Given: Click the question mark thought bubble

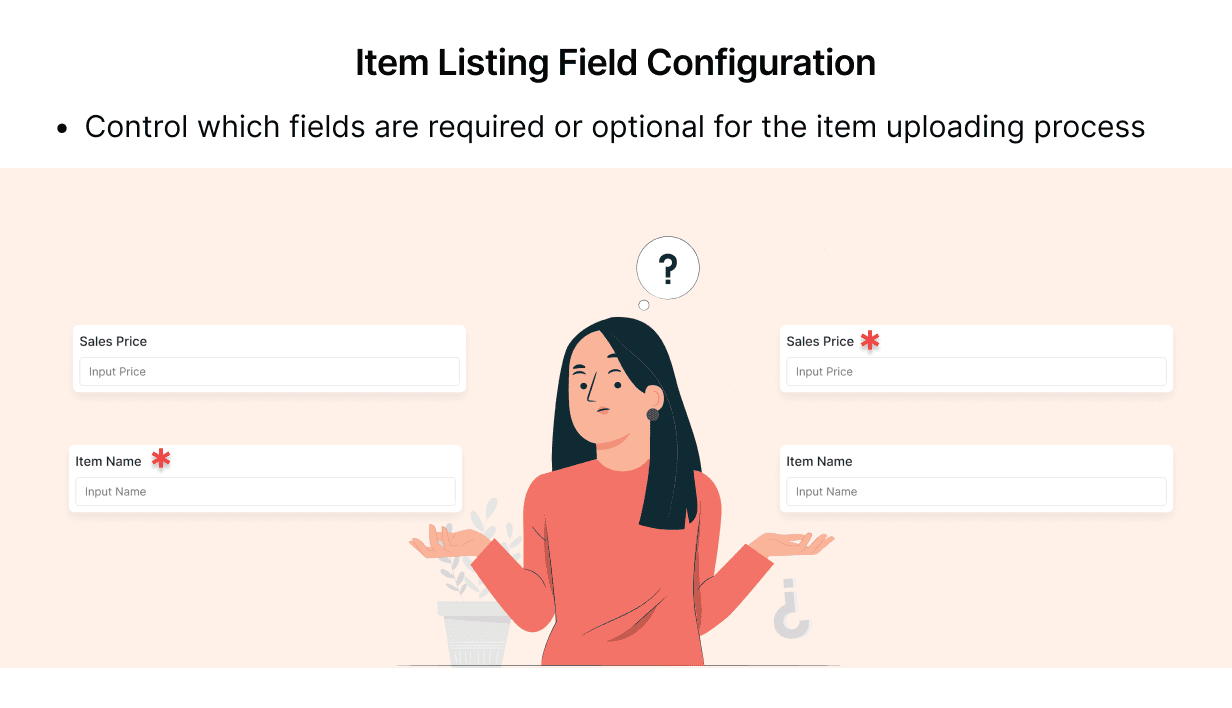Looking at the screenshot, I should 668,268.
